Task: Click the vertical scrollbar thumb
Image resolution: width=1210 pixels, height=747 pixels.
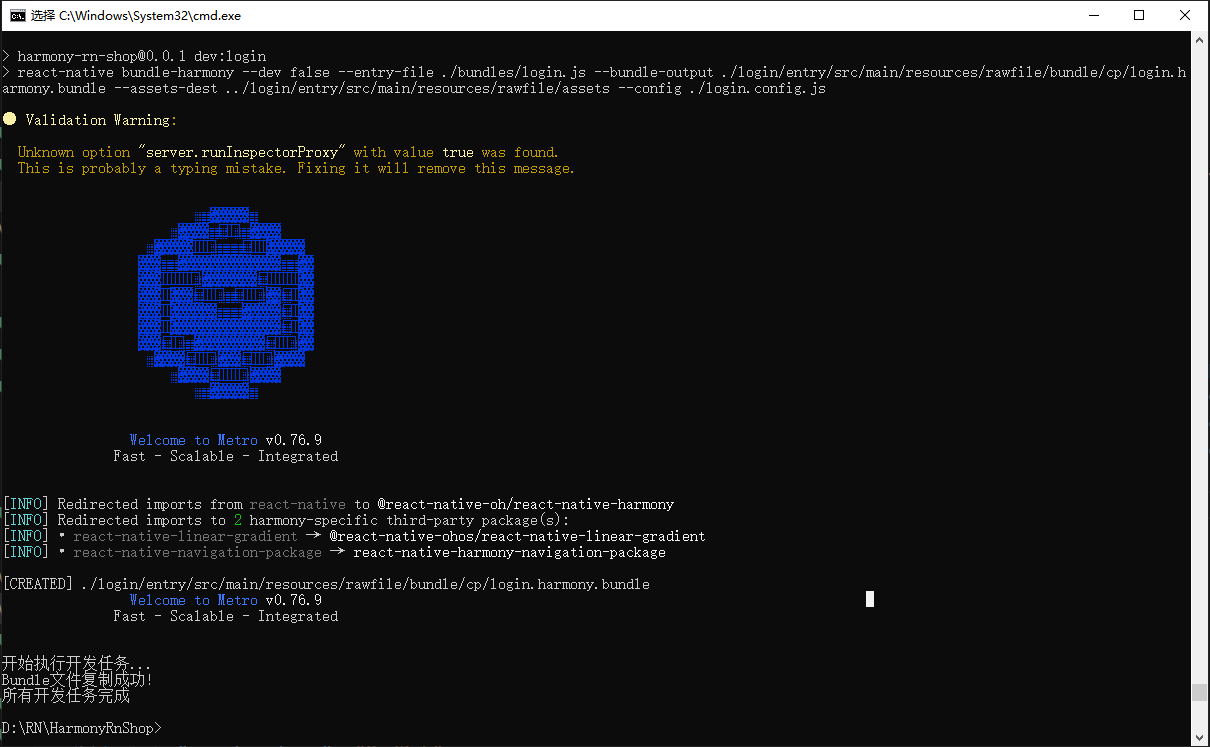Action: (1200, 692)
